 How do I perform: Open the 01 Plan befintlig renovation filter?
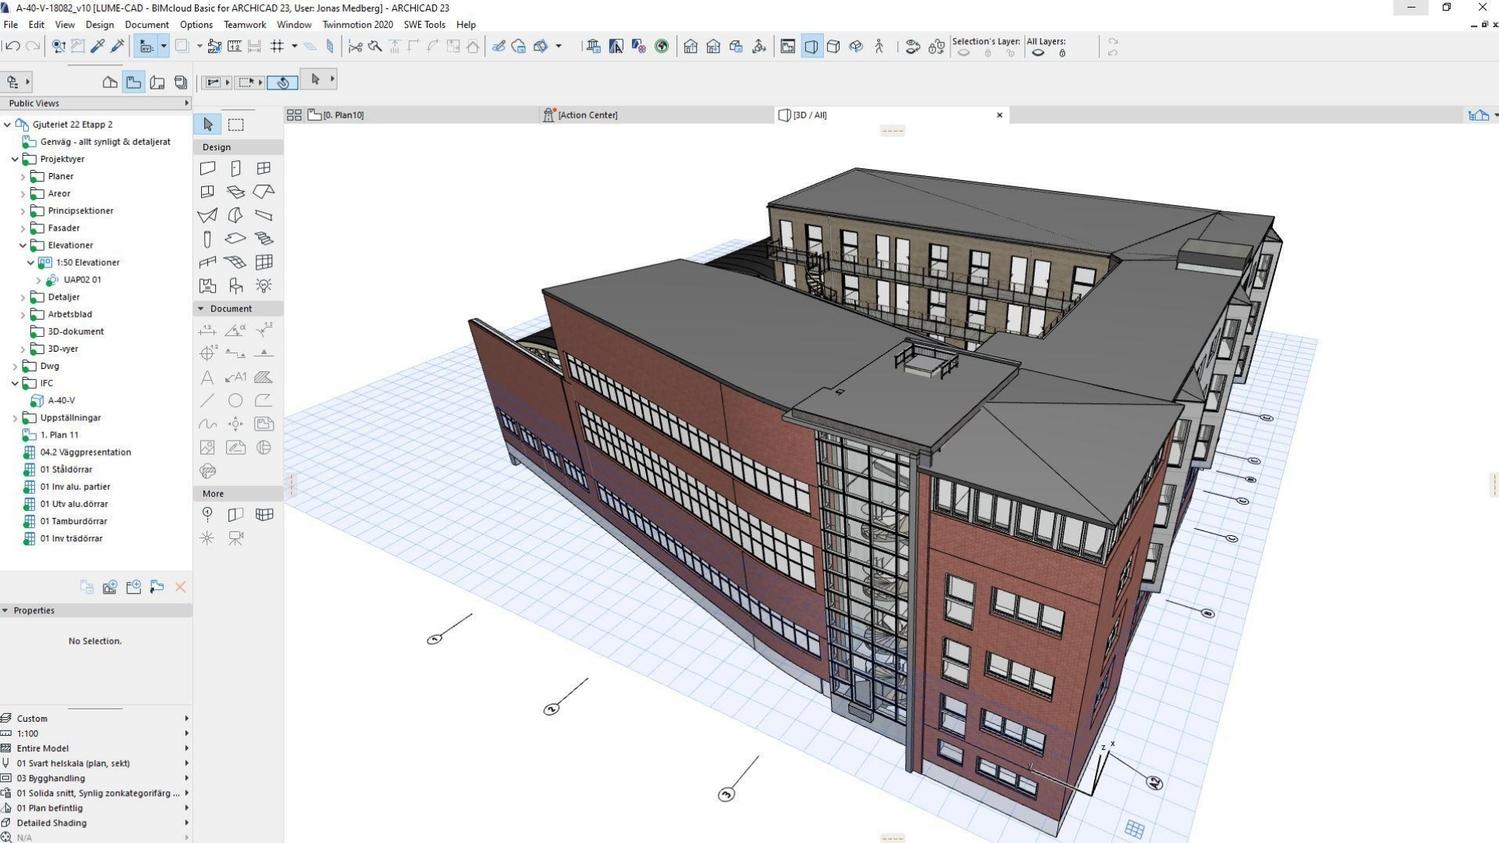point(95,808)
